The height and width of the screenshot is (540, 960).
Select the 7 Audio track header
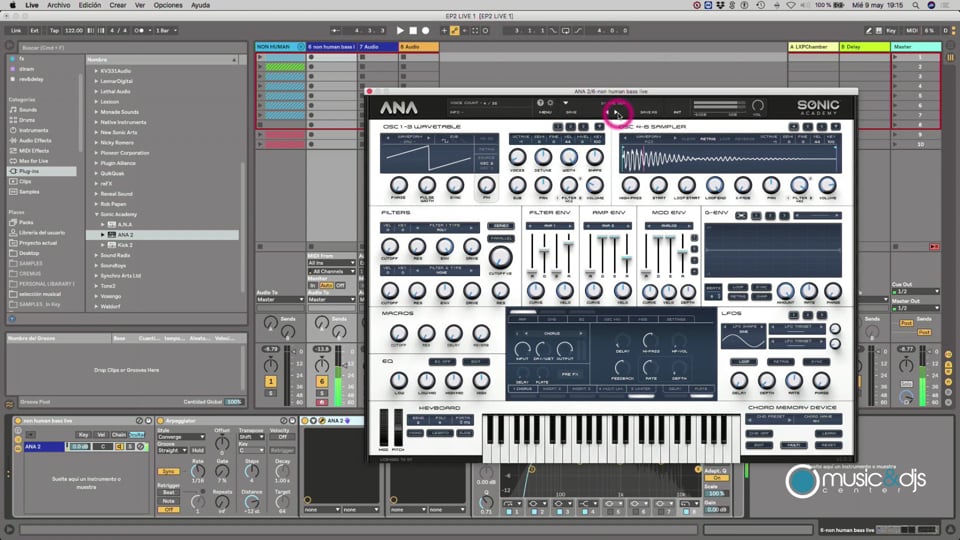pyautogui.click(x=378, y=47)
